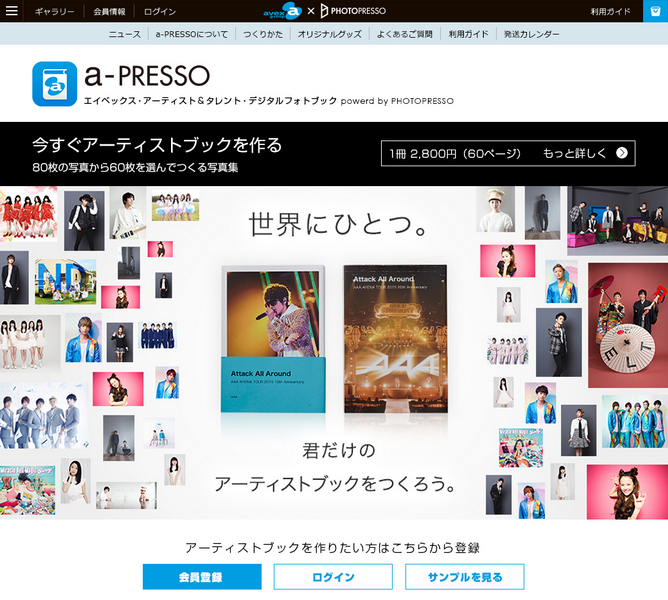Viewport: 668px width, 600px height.
Task: Go to ニュース tab
Action: (x=124, y=34)
